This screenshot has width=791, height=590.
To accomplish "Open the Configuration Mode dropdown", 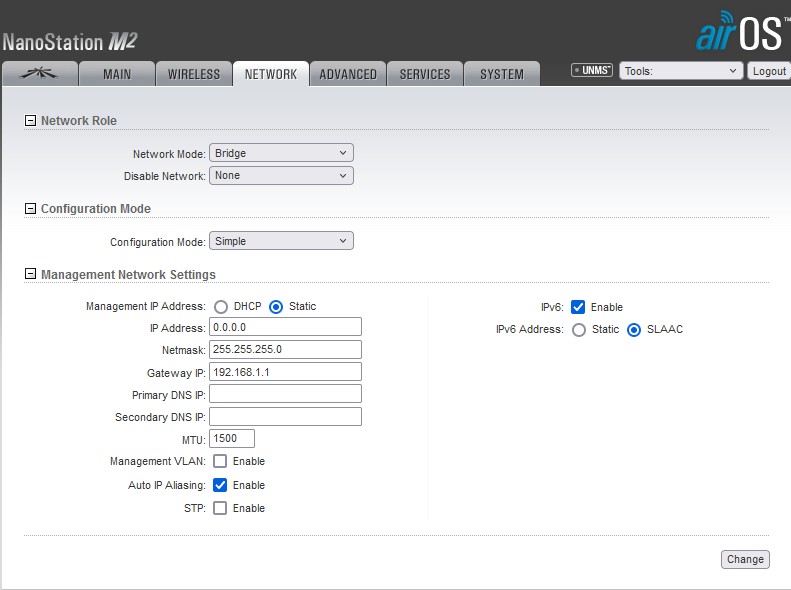I will 281,241.
